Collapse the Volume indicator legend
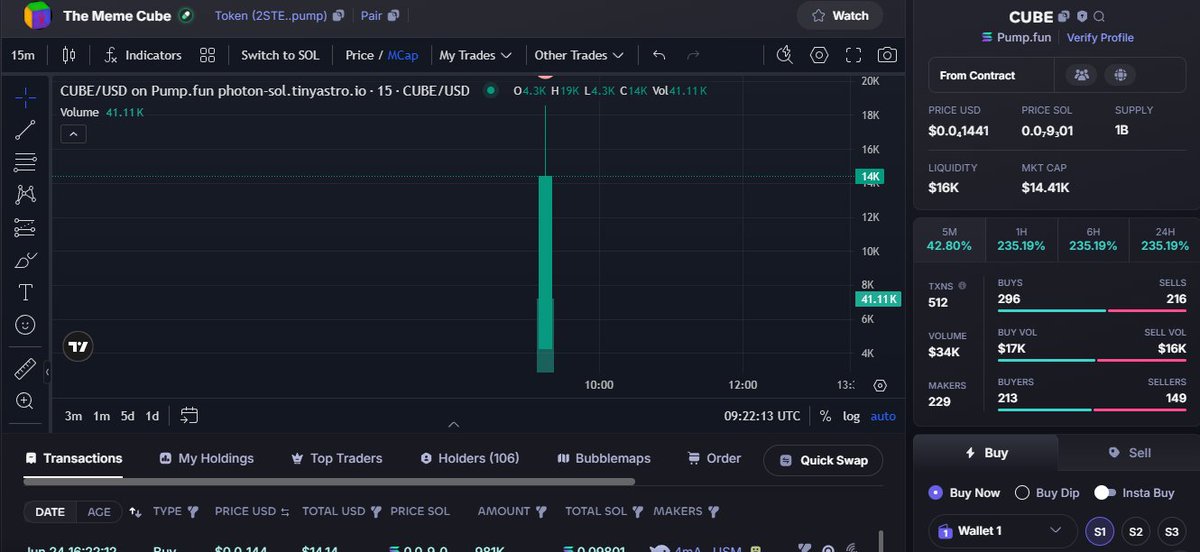1200x552 pixels. point(75,133)
